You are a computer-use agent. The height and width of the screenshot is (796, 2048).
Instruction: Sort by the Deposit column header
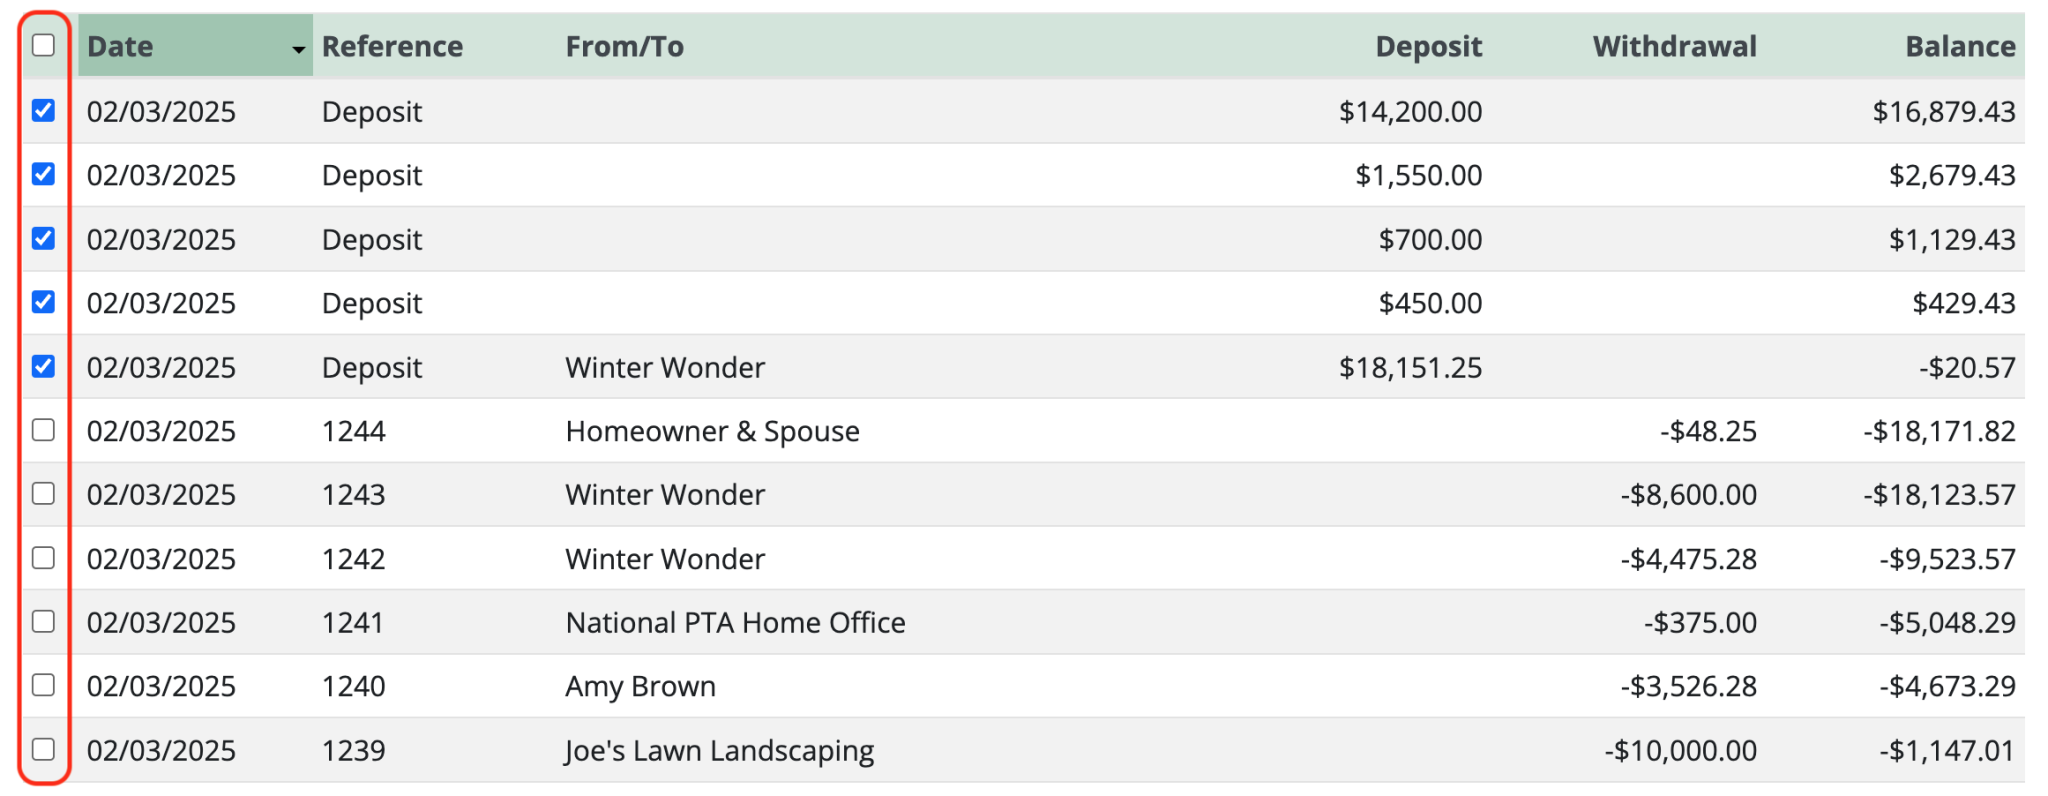[x=1428, y=46]
